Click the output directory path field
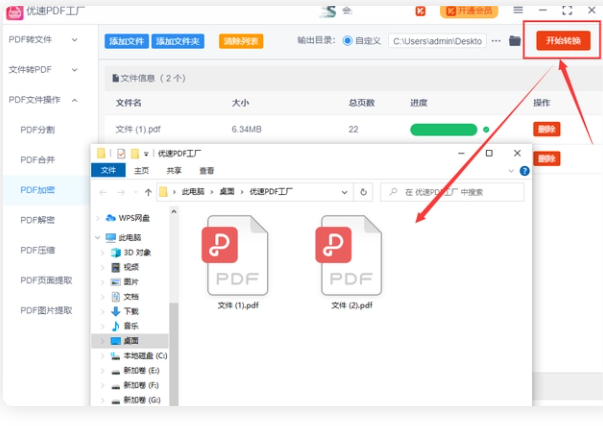Screen dimensions: 603x426 [x=437, y=41]
